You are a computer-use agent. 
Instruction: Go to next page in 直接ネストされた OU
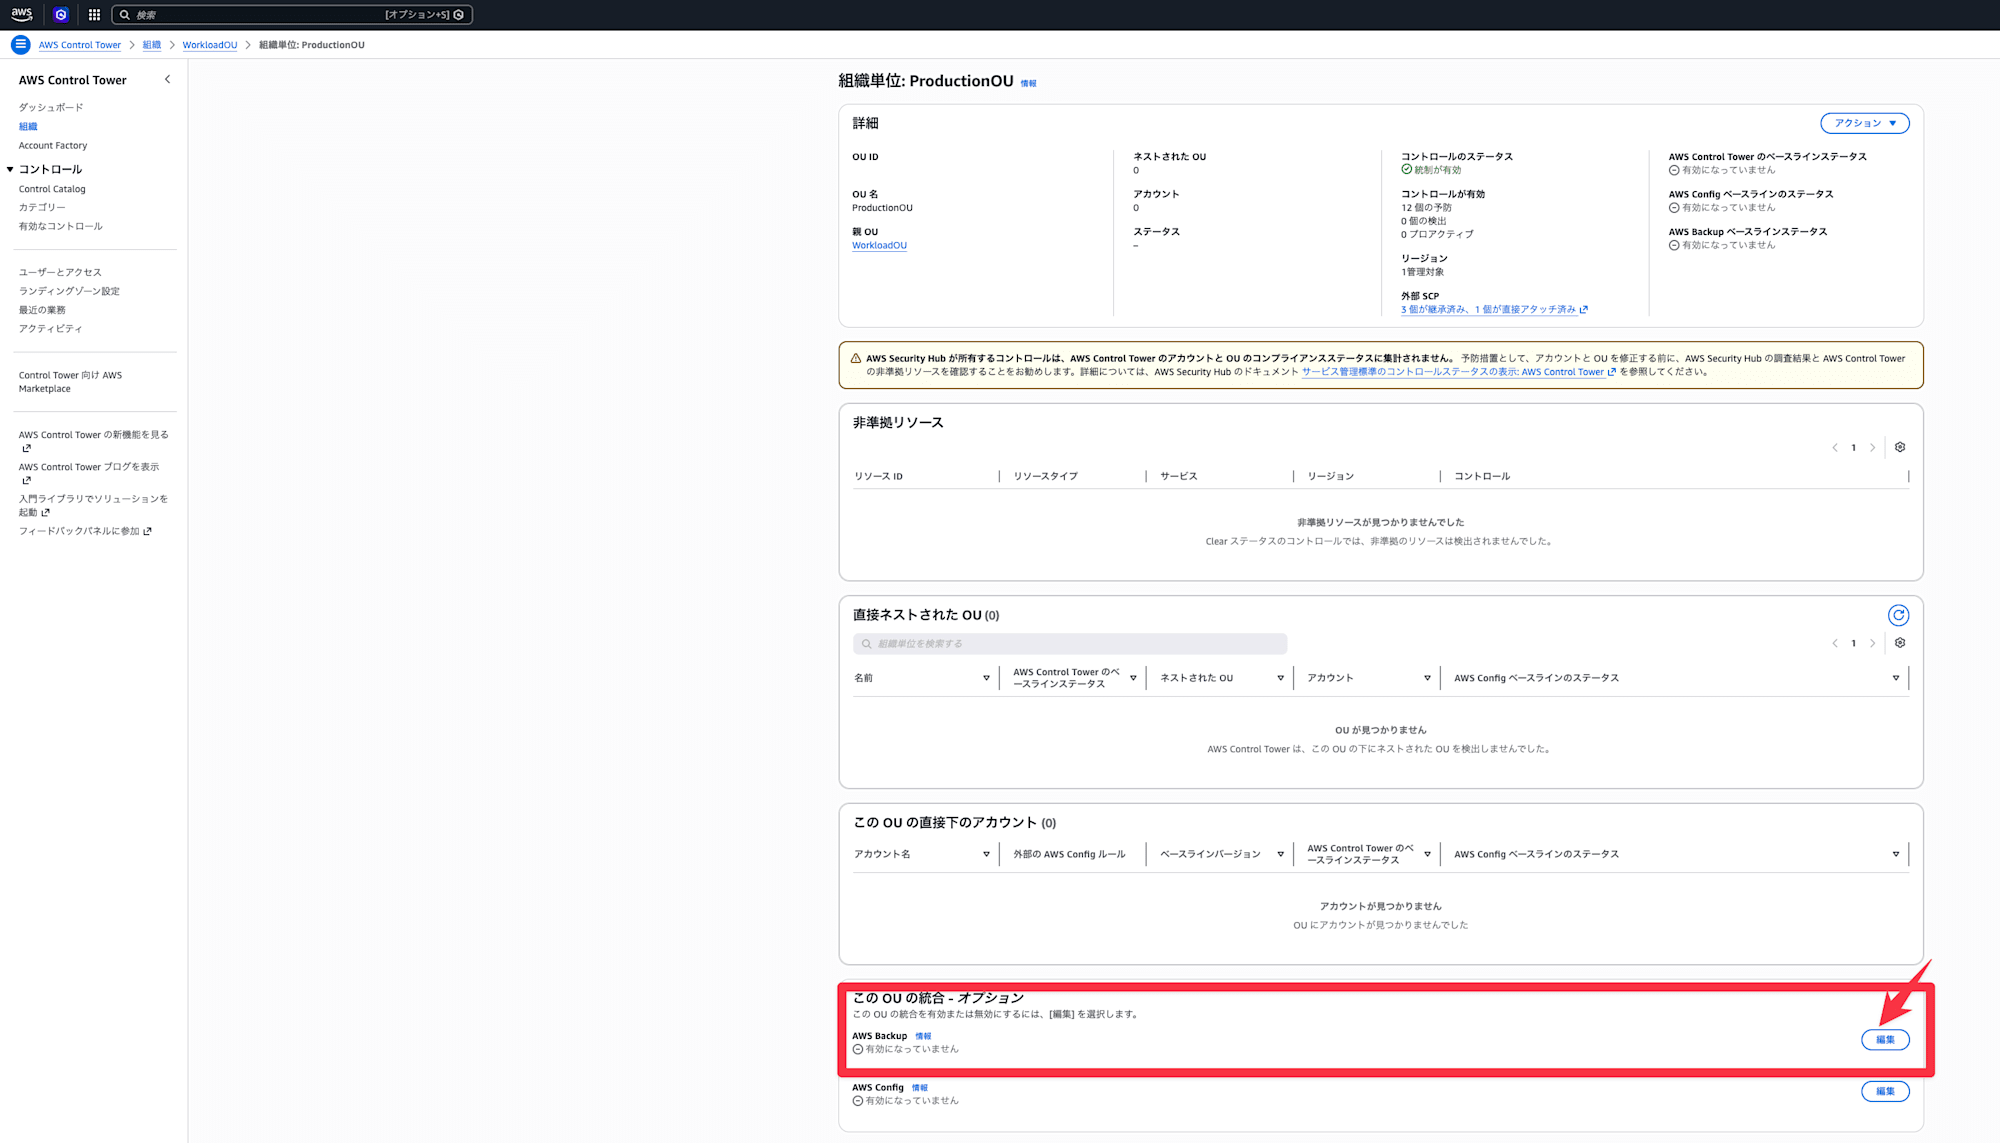[1873, 644]
